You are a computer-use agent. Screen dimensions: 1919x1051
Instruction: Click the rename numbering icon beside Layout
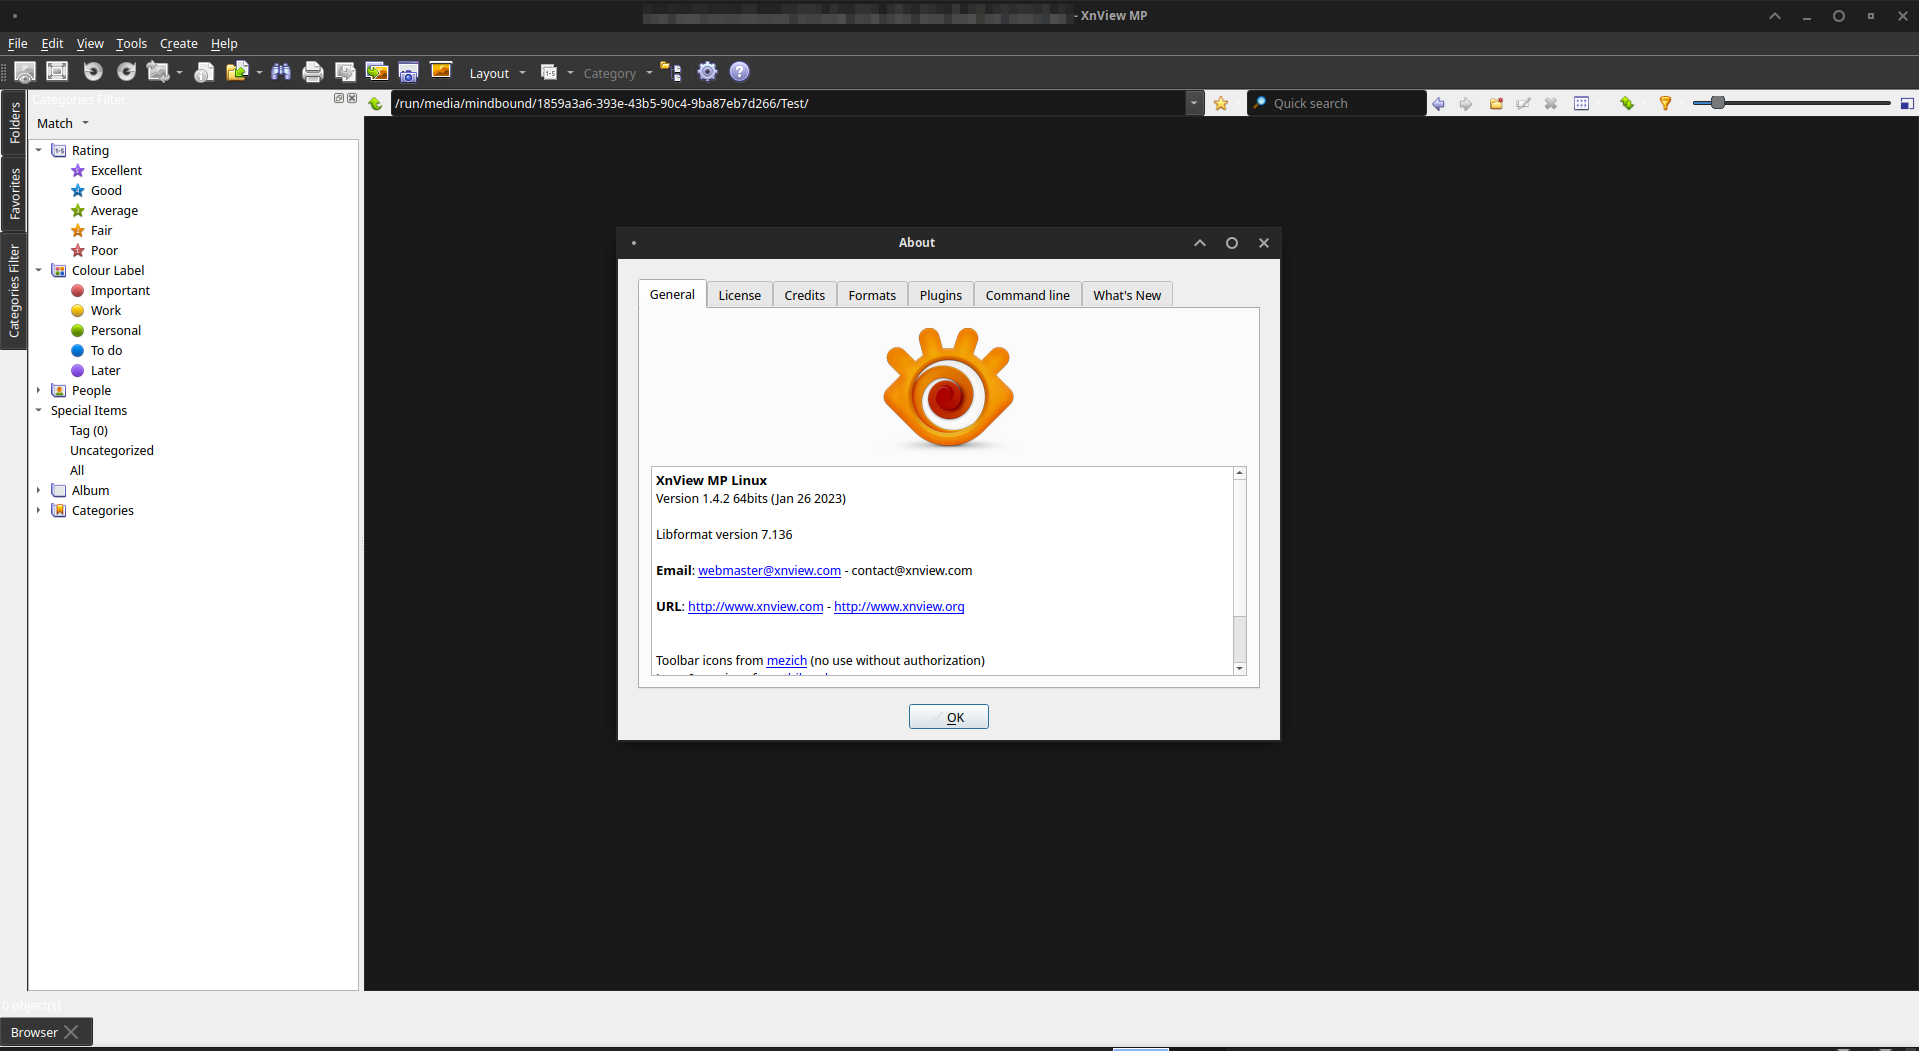click(549, 72)
